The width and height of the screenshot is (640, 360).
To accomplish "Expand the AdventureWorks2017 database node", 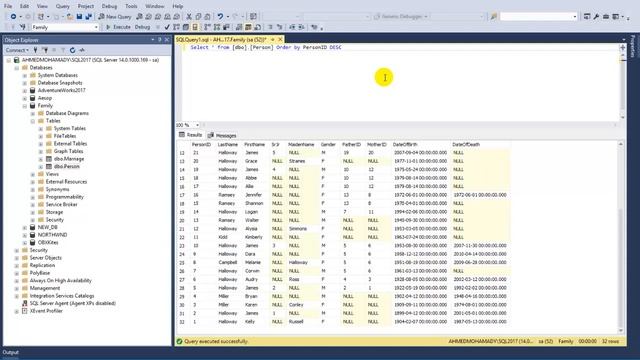I will [24, 91].
